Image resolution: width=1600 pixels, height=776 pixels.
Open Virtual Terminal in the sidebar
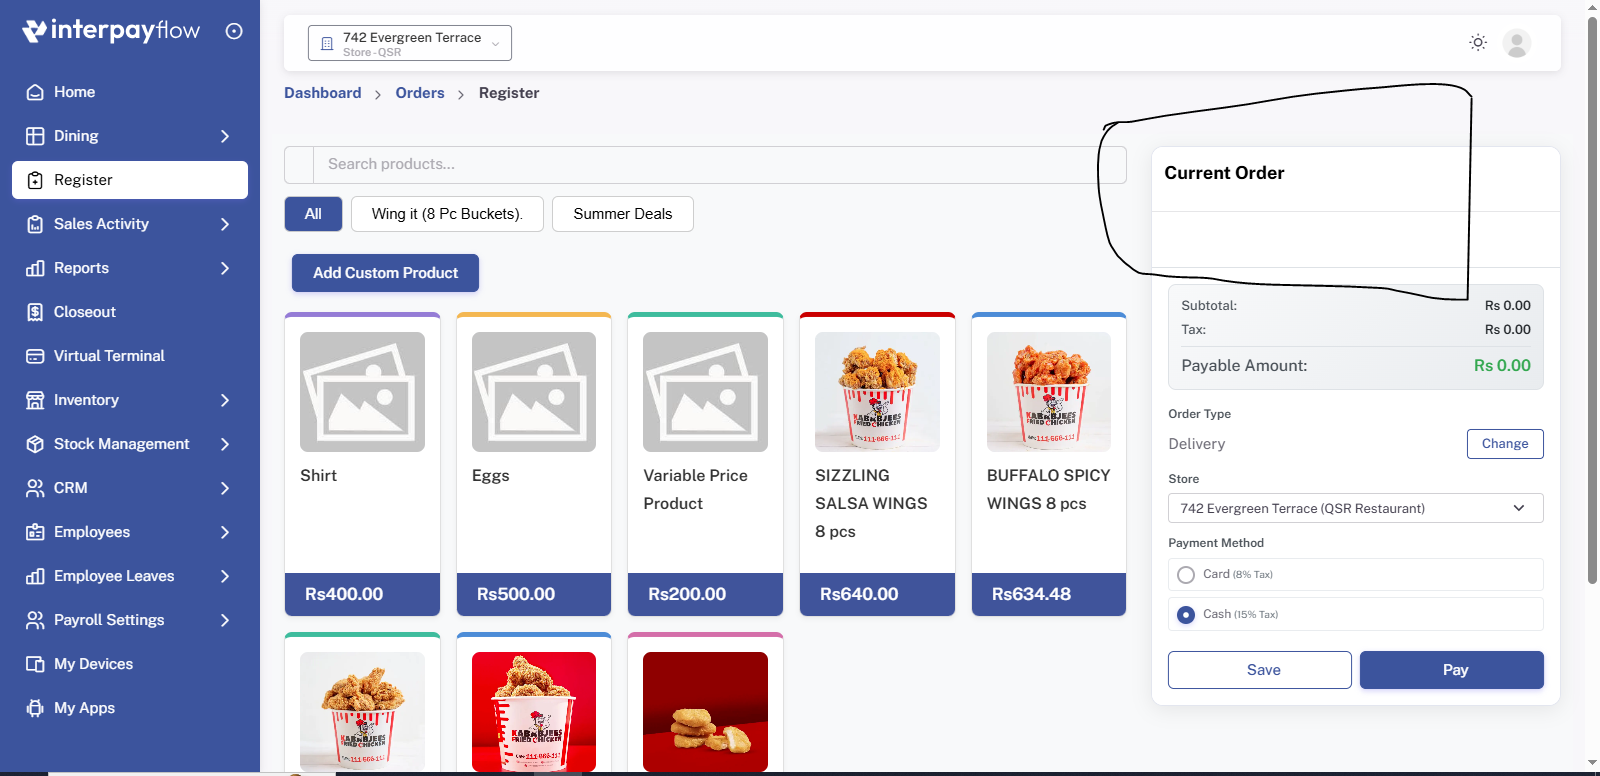(130, 356)
